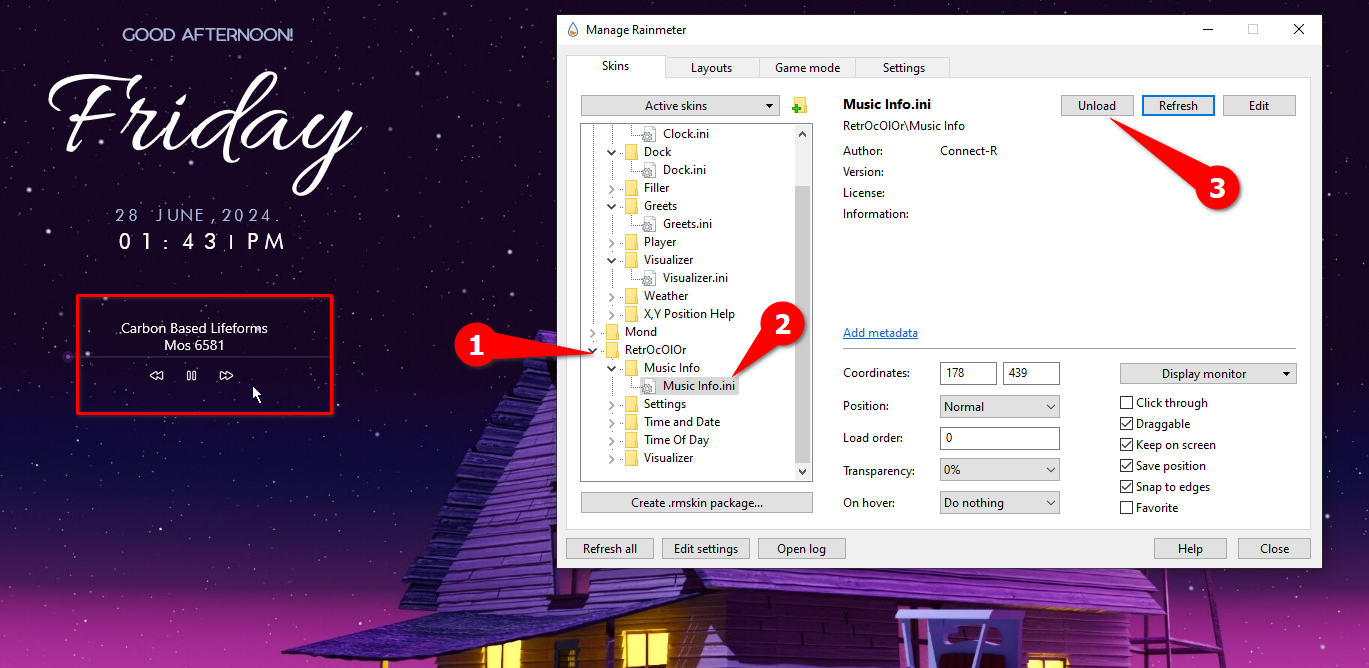The image size is (1369, 668).
Task: Select the Music Info folder
Action: 672,367
